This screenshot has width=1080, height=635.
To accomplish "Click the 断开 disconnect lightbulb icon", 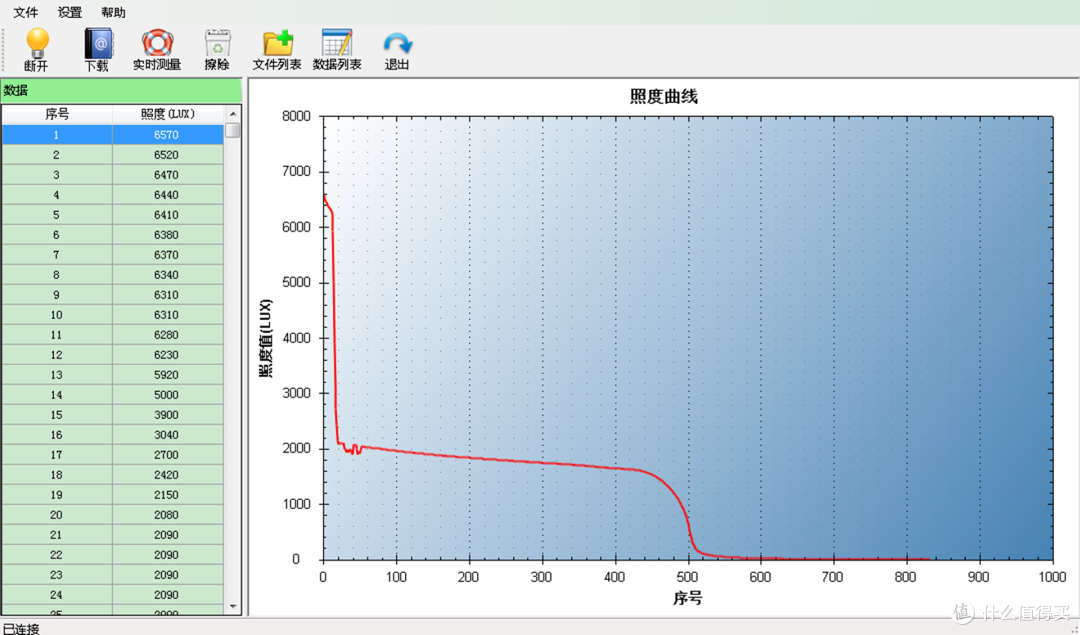I will pos(37,43).
